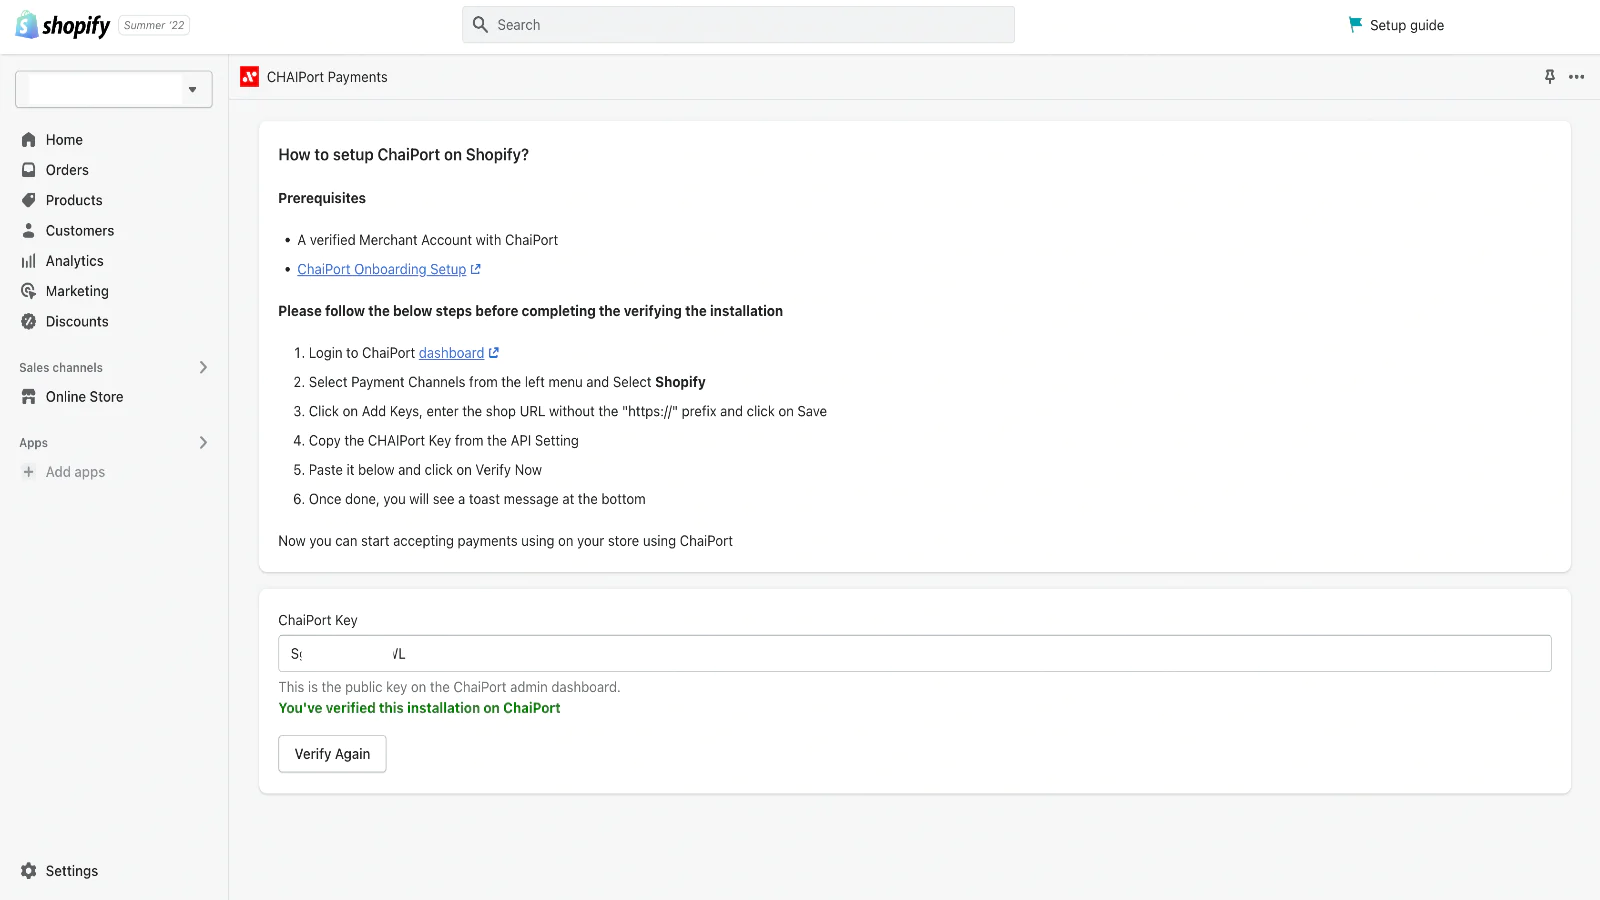Screen dimensions: 1600x900
Task: Open the store switcher dropdown
Action: pyautogui.click(x=114, y=89)
